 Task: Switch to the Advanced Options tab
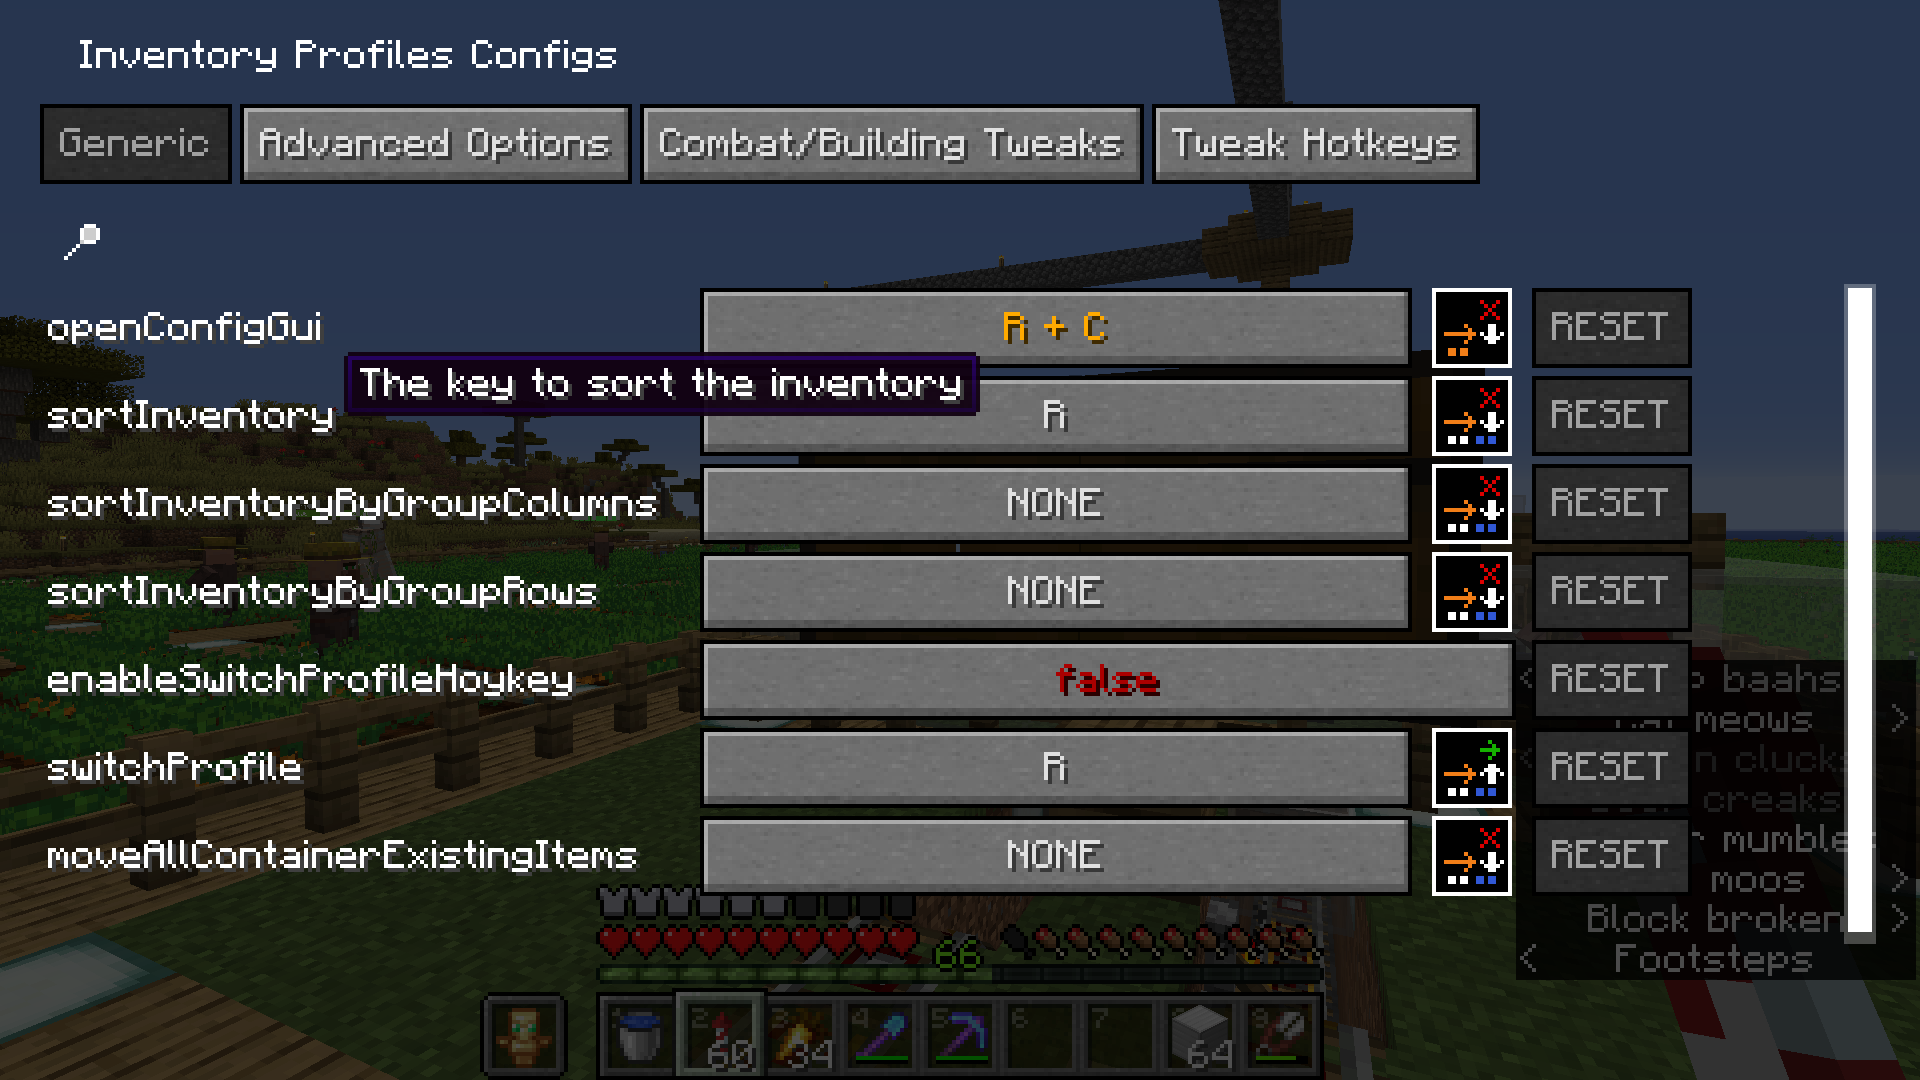(x=435, y=142)
